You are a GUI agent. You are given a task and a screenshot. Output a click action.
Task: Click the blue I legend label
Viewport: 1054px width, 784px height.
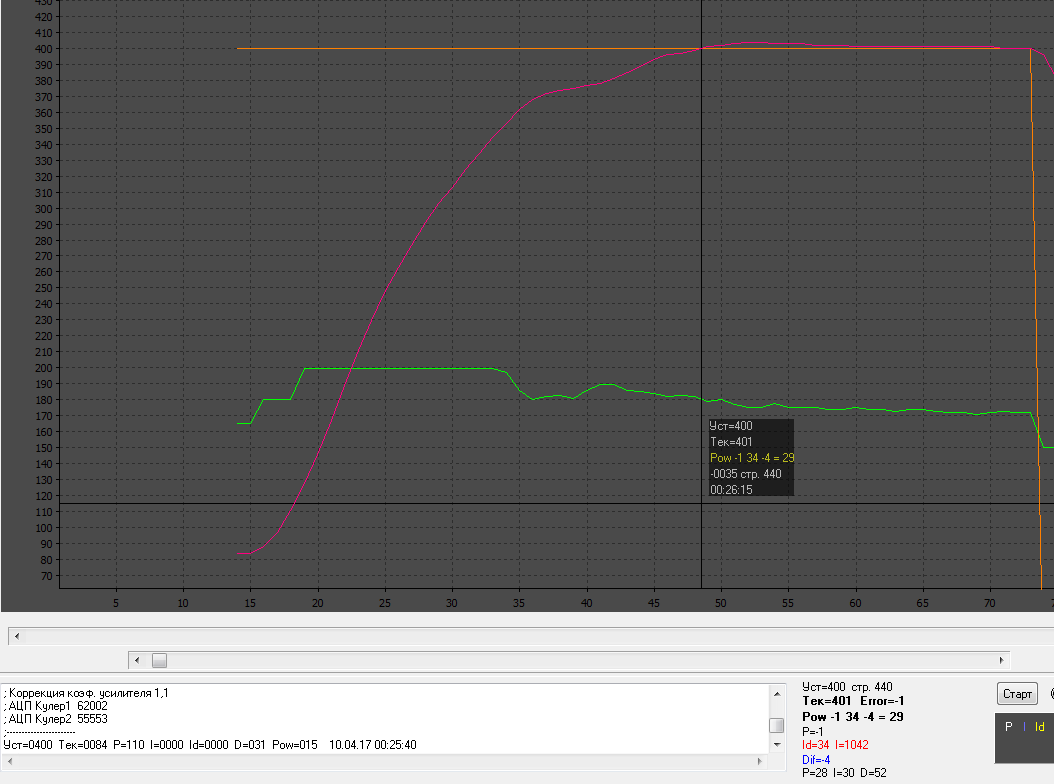(1024, 727)
